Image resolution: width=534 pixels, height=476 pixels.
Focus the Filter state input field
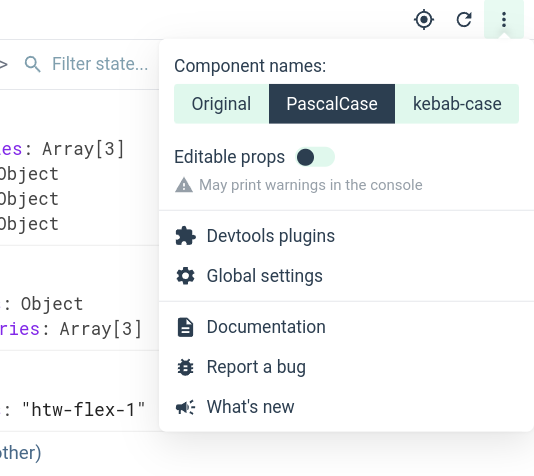(x=100, y=64)
